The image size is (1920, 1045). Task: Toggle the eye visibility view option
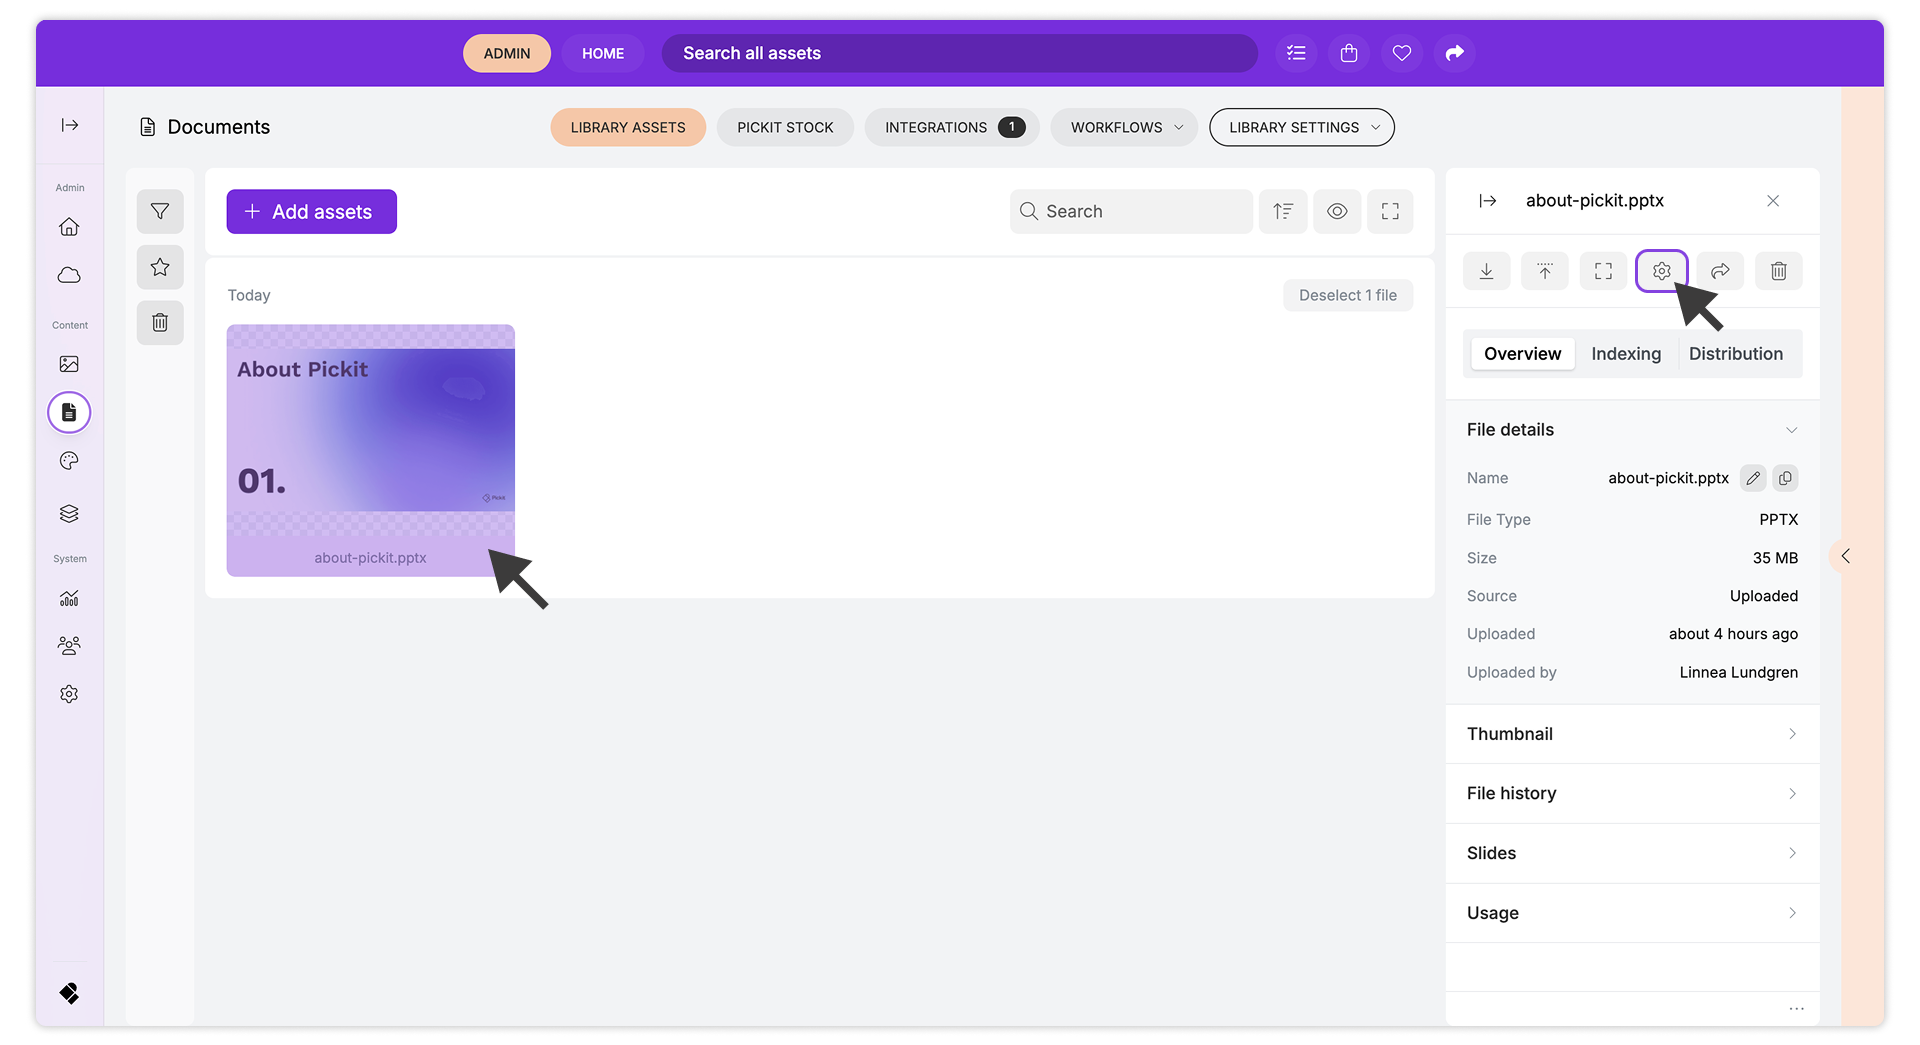pyautogui.click(x=1337, y=212)
